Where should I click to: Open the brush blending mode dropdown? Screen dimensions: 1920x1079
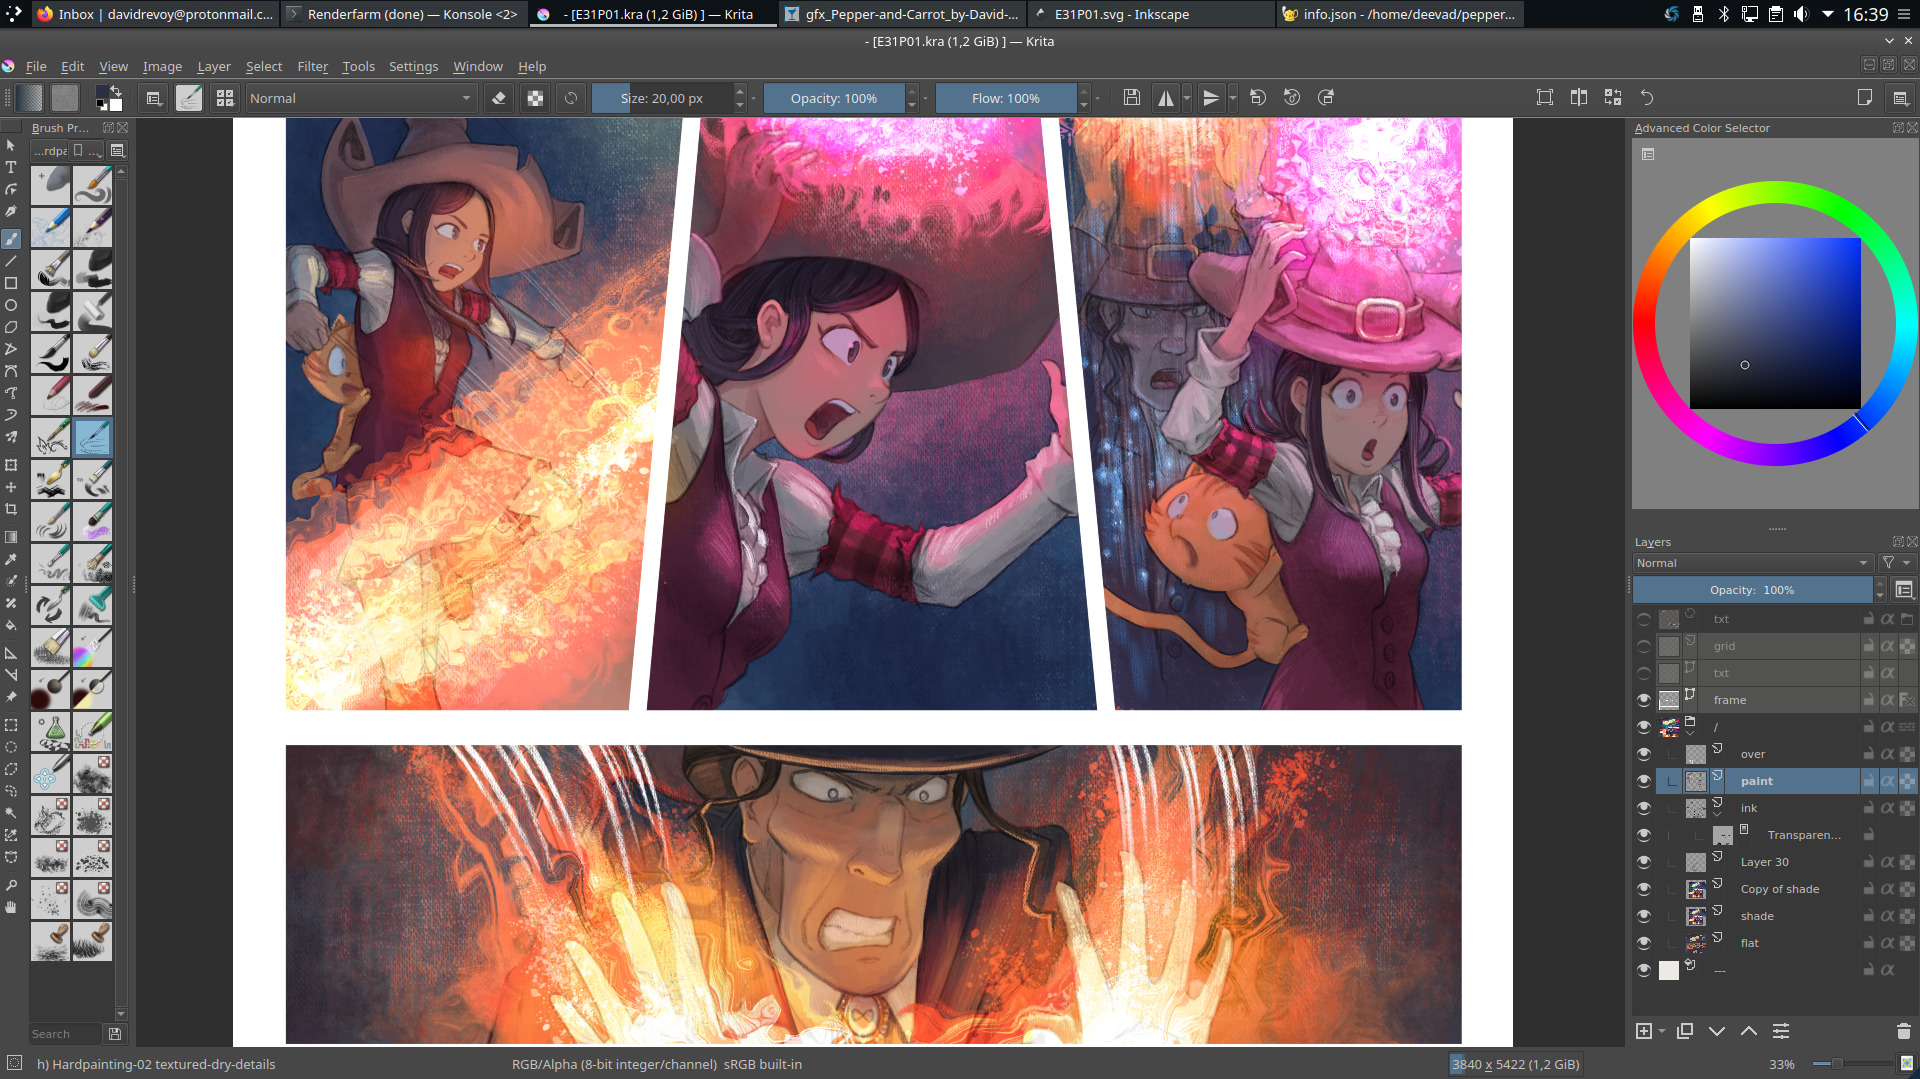tap(360, 98)
